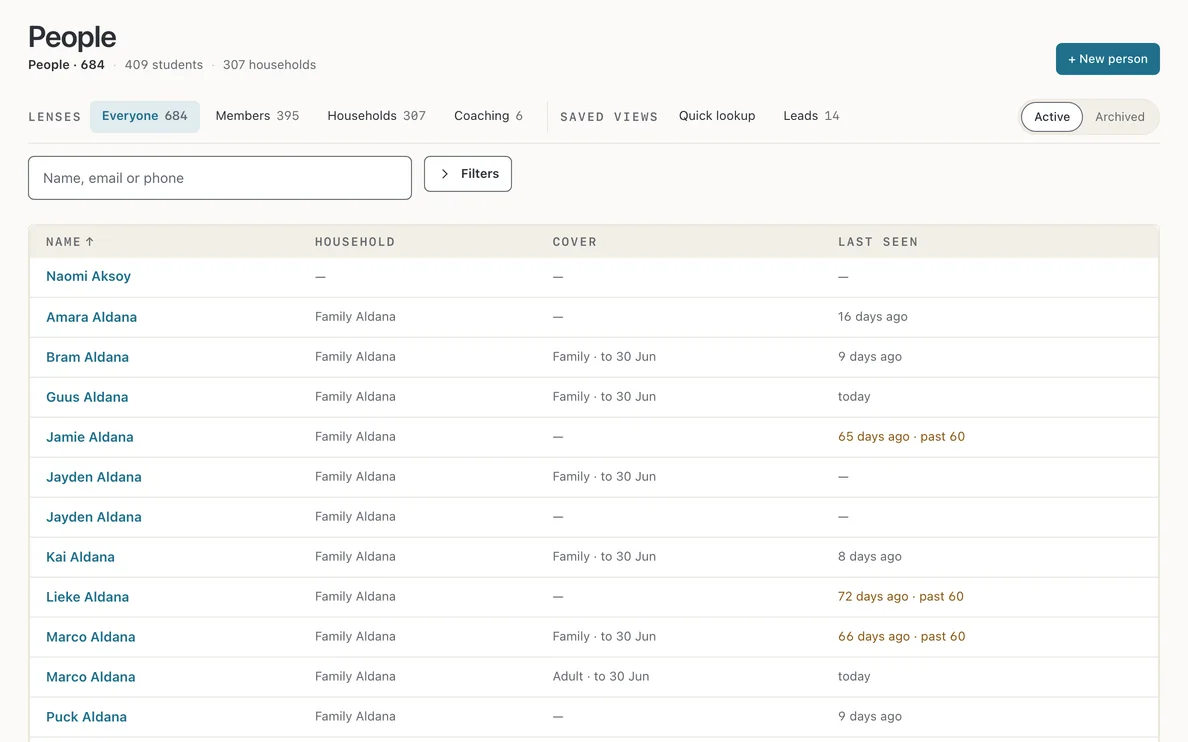The image size is (1188, 742).
Task: Open Bram Aldana's profile
Action: click(87, 357)
